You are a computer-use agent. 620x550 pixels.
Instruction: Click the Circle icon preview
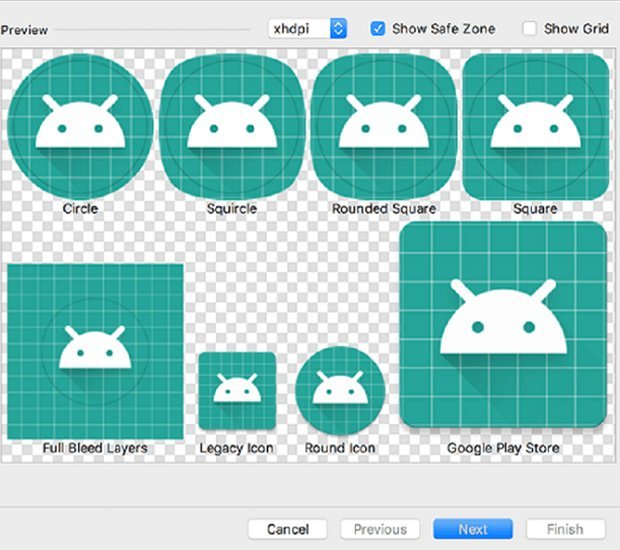click(x=80, y=127)
